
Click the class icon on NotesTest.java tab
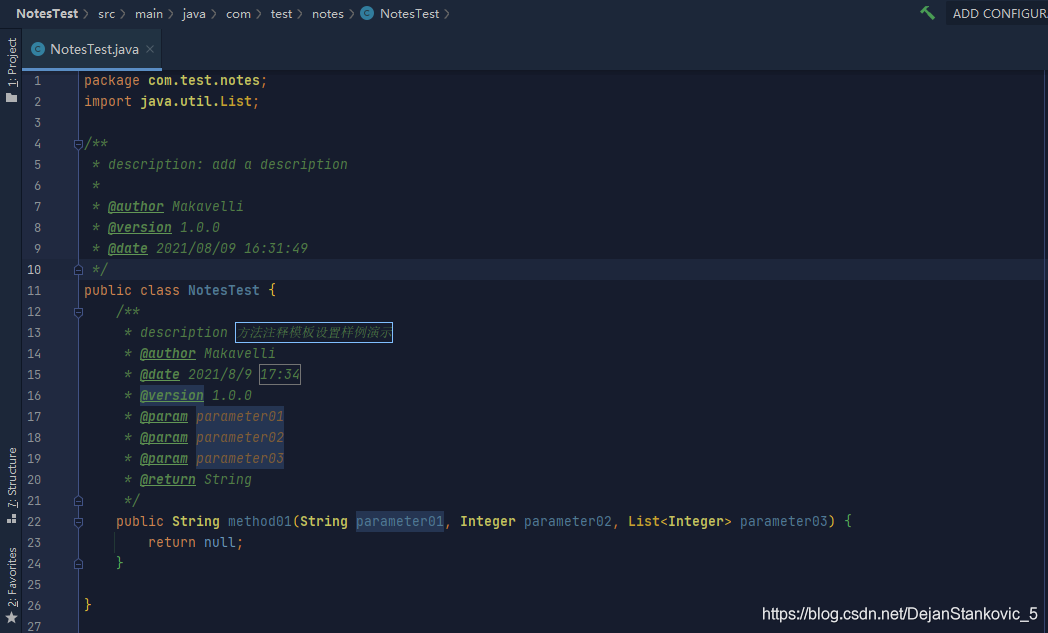point(38,49)
